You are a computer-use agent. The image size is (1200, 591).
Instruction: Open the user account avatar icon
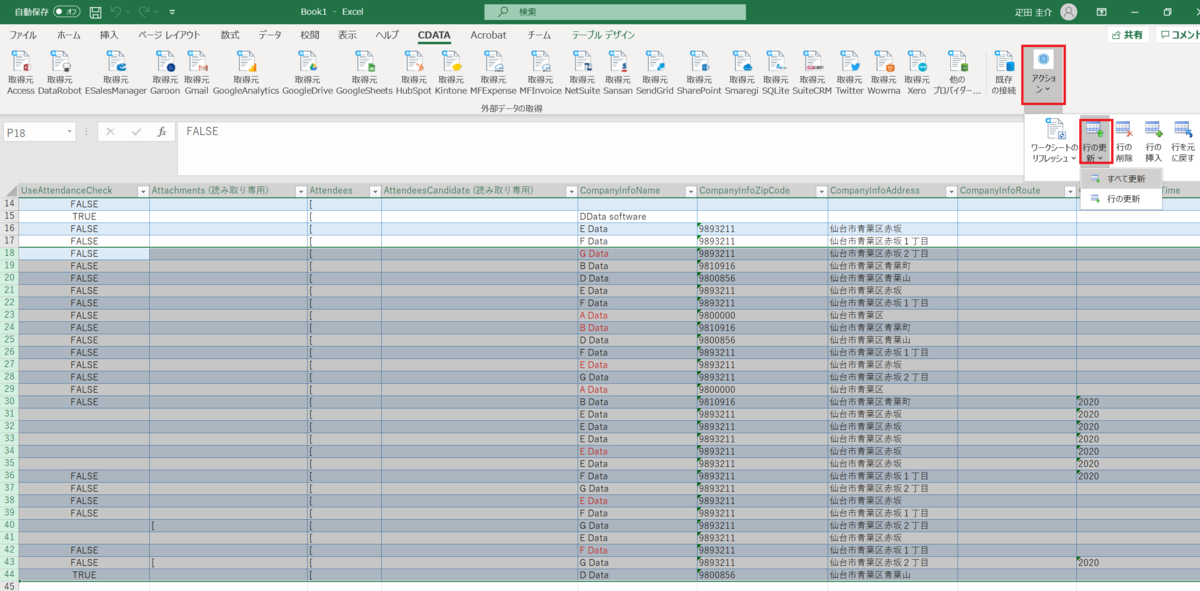click(1069, 12)
